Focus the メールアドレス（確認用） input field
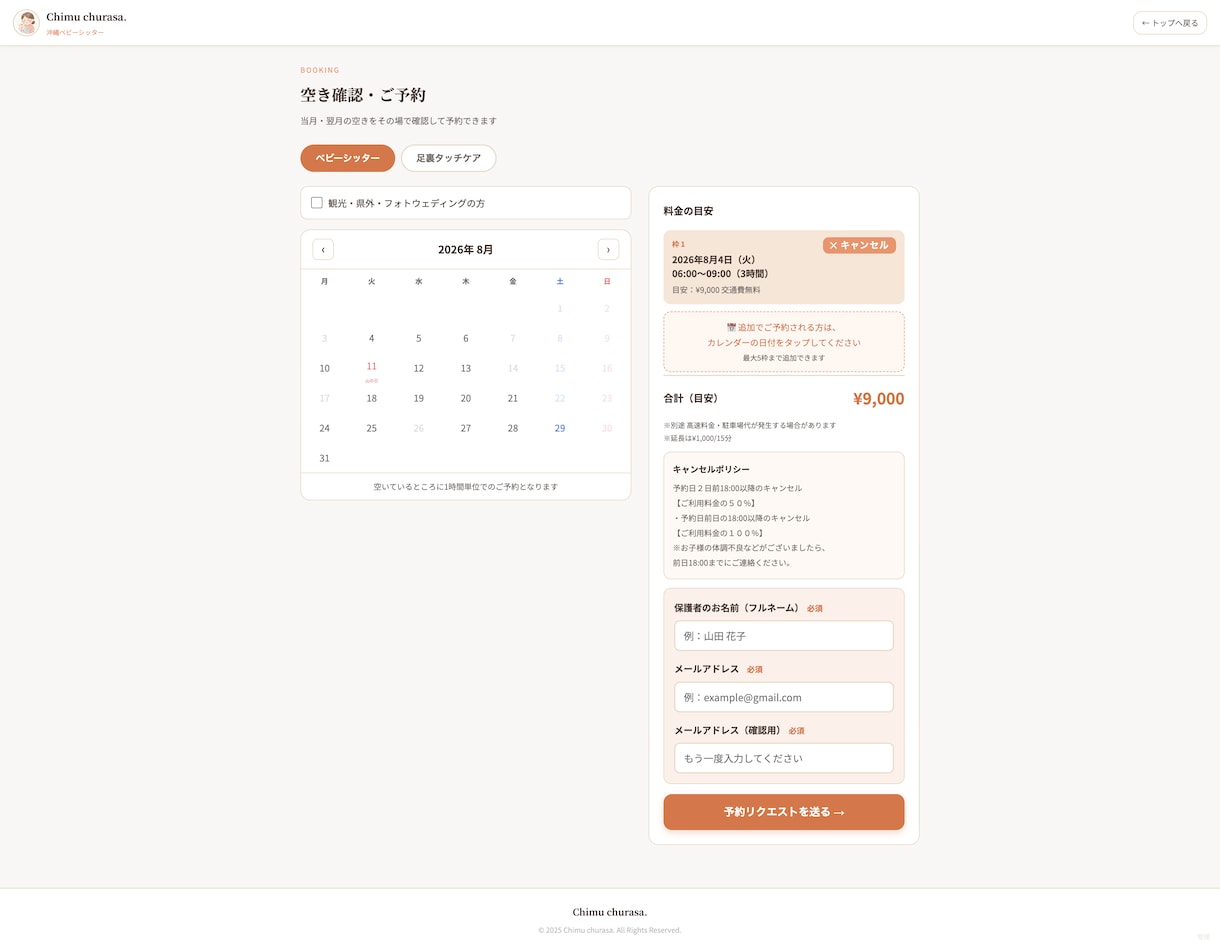The width and height of the screenshot is (1220, 951). click(784, 758)
